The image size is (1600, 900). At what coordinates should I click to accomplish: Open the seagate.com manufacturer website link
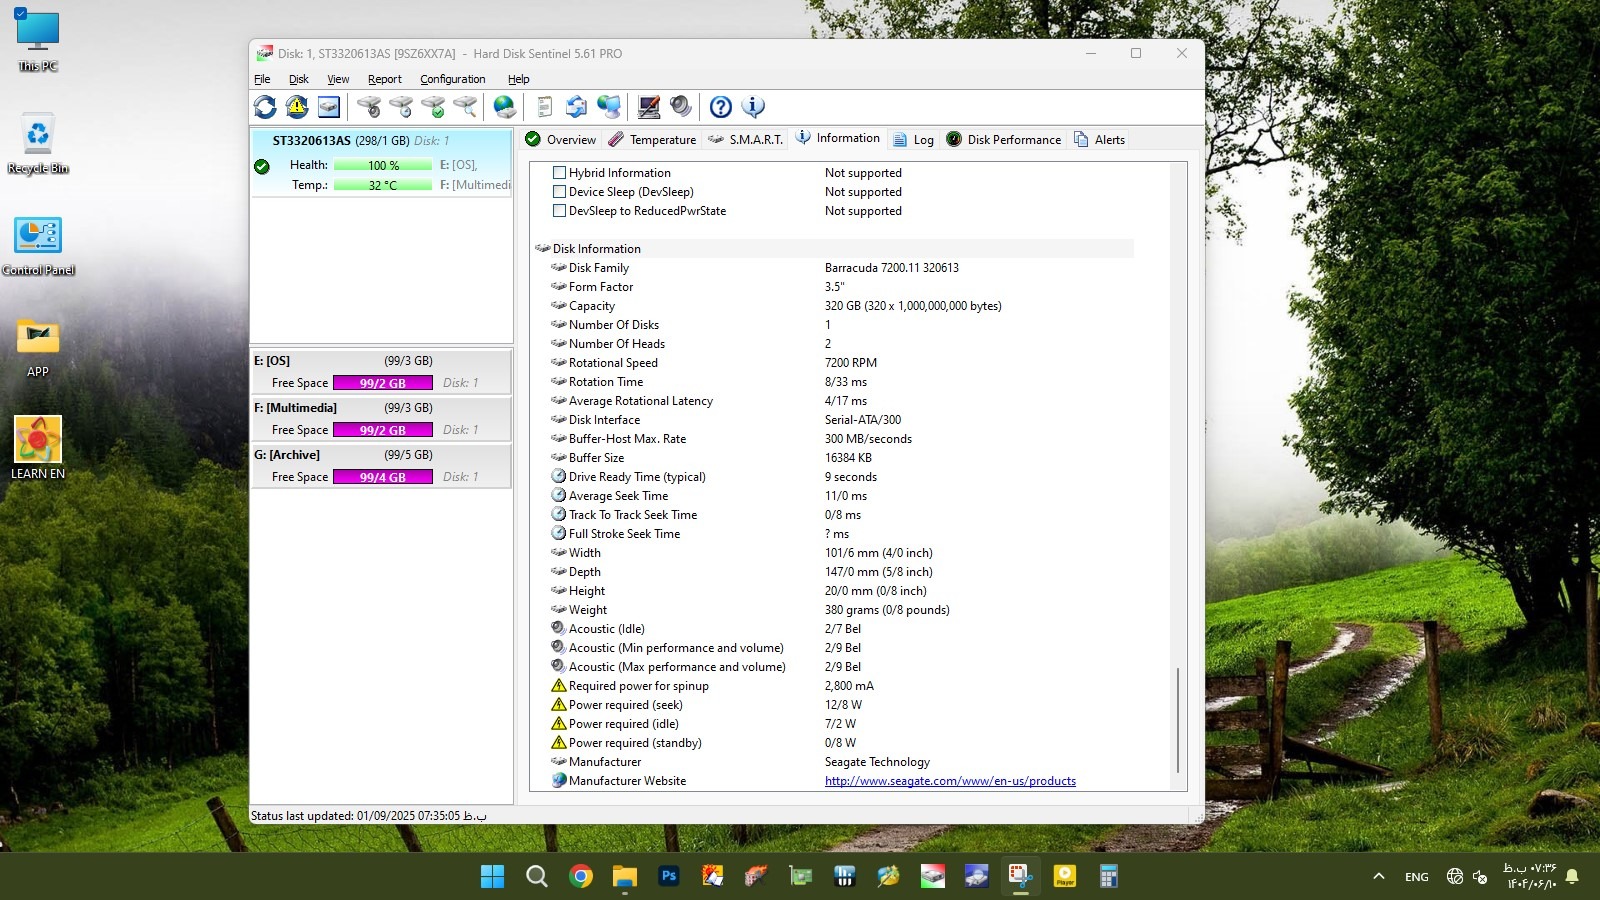[x=950, y=781]
